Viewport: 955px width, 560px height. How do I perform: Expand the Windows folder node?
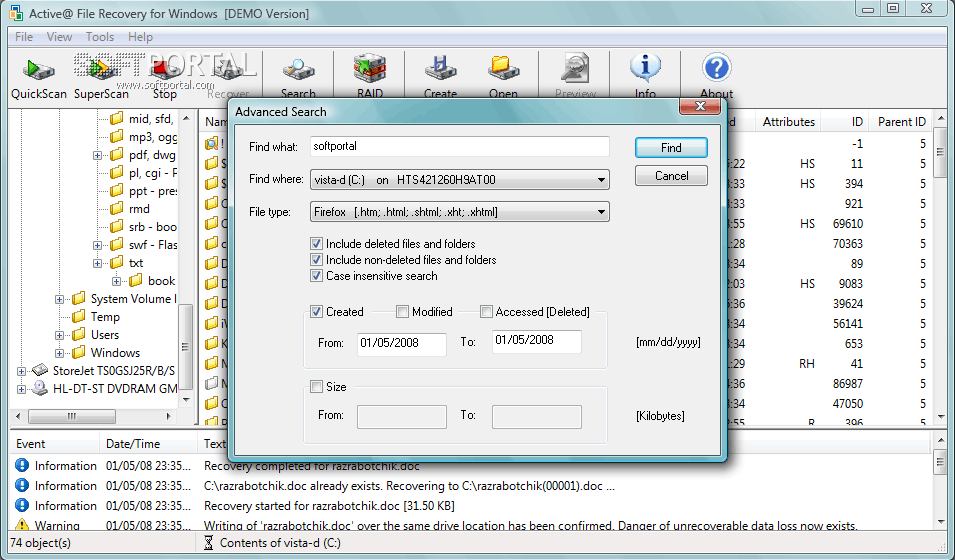pyautogui.click(x=59, y=353)
